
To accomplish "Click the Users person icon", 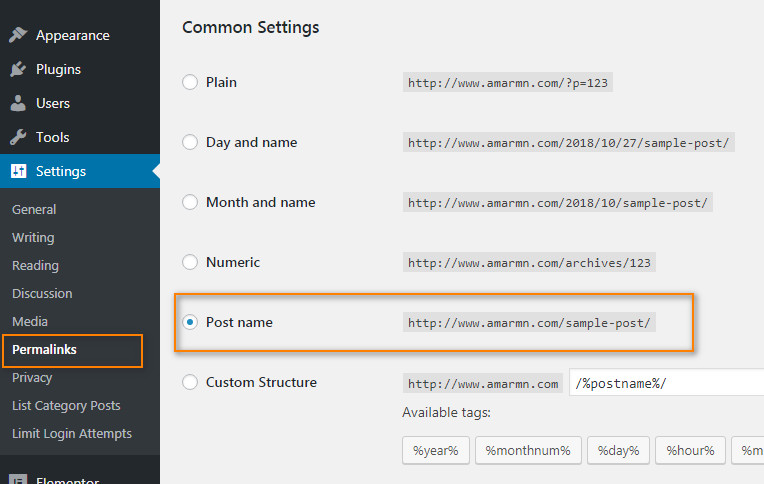I will click(18, 103).
